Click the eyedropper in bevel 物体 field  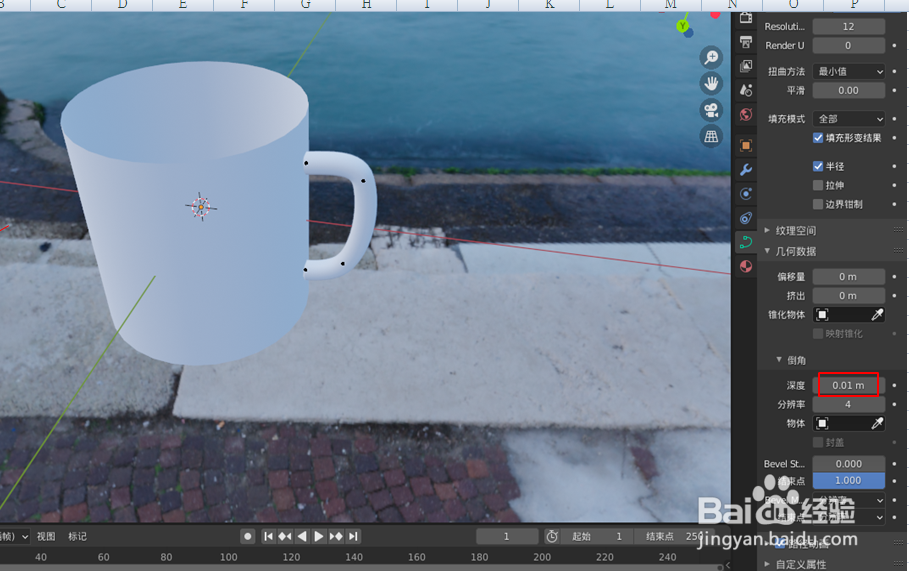[877, 423]
